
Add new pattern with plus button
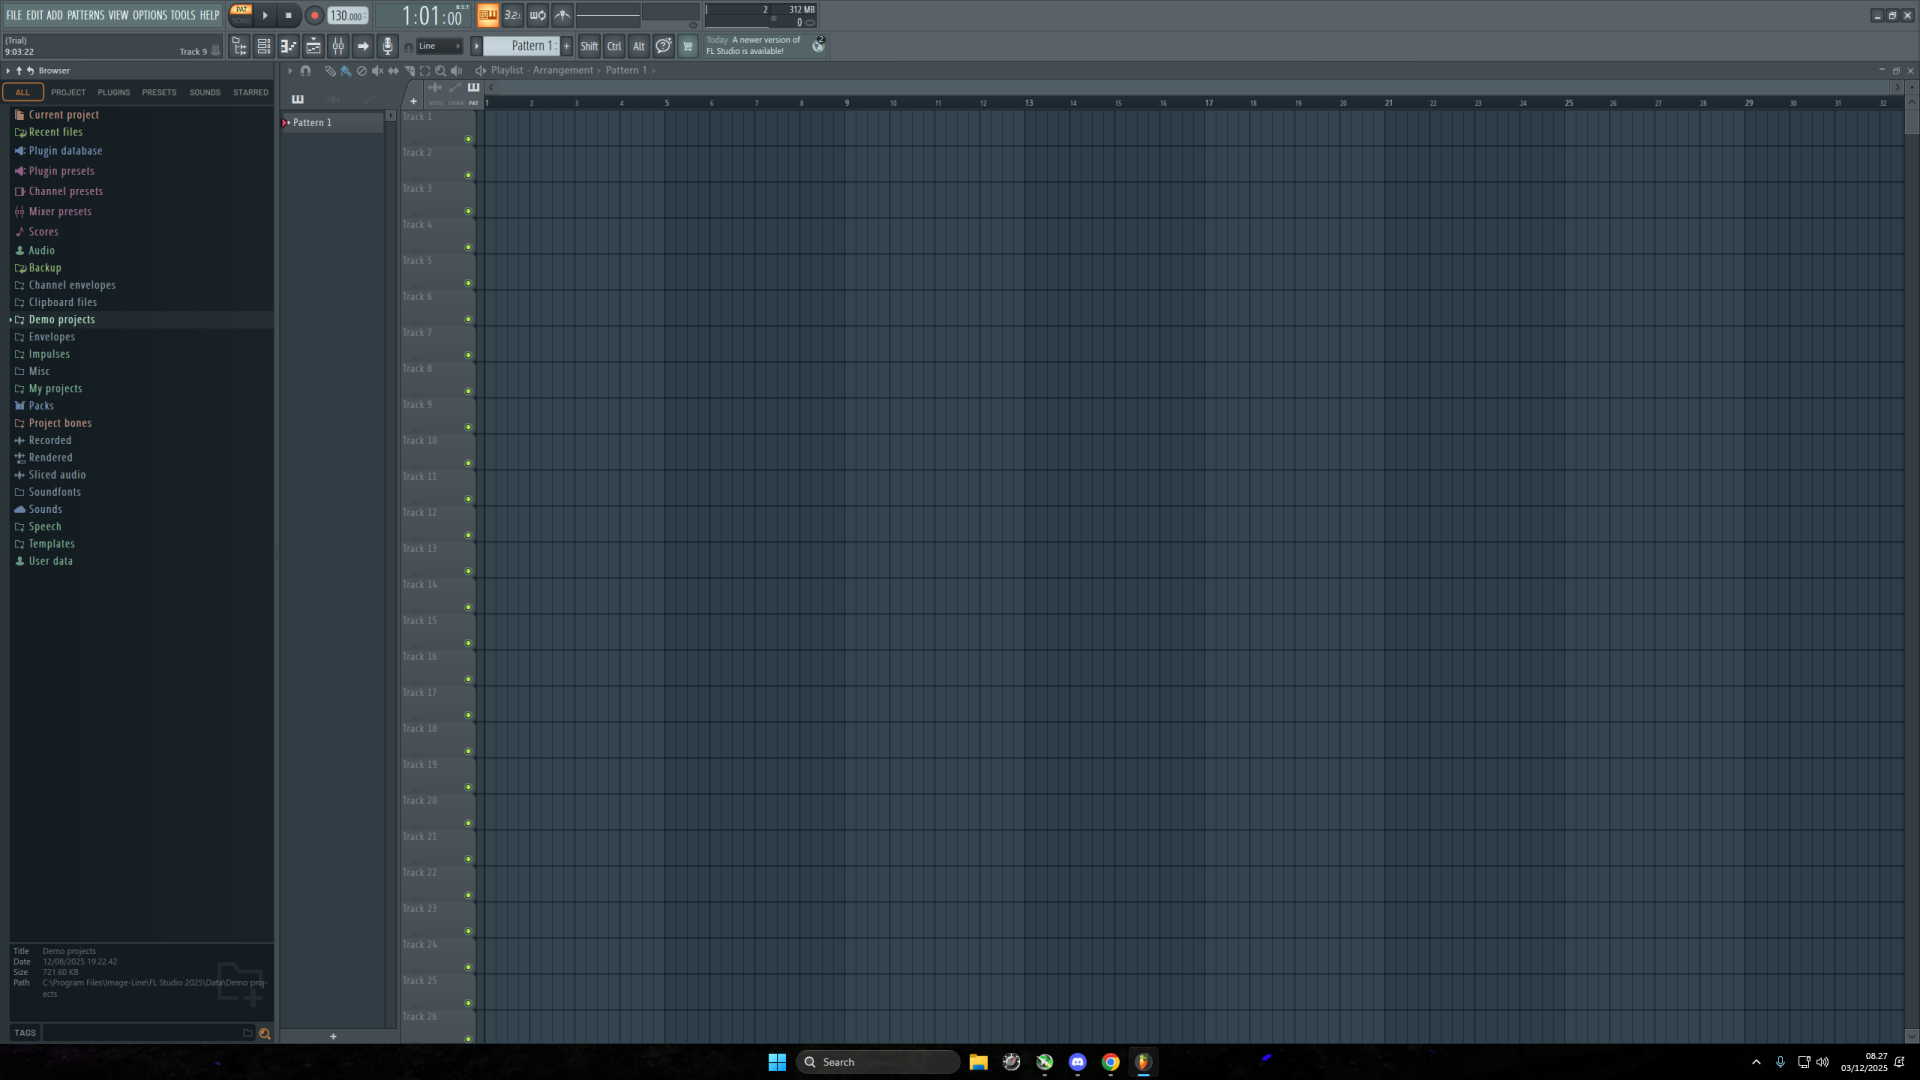point(567,46)
